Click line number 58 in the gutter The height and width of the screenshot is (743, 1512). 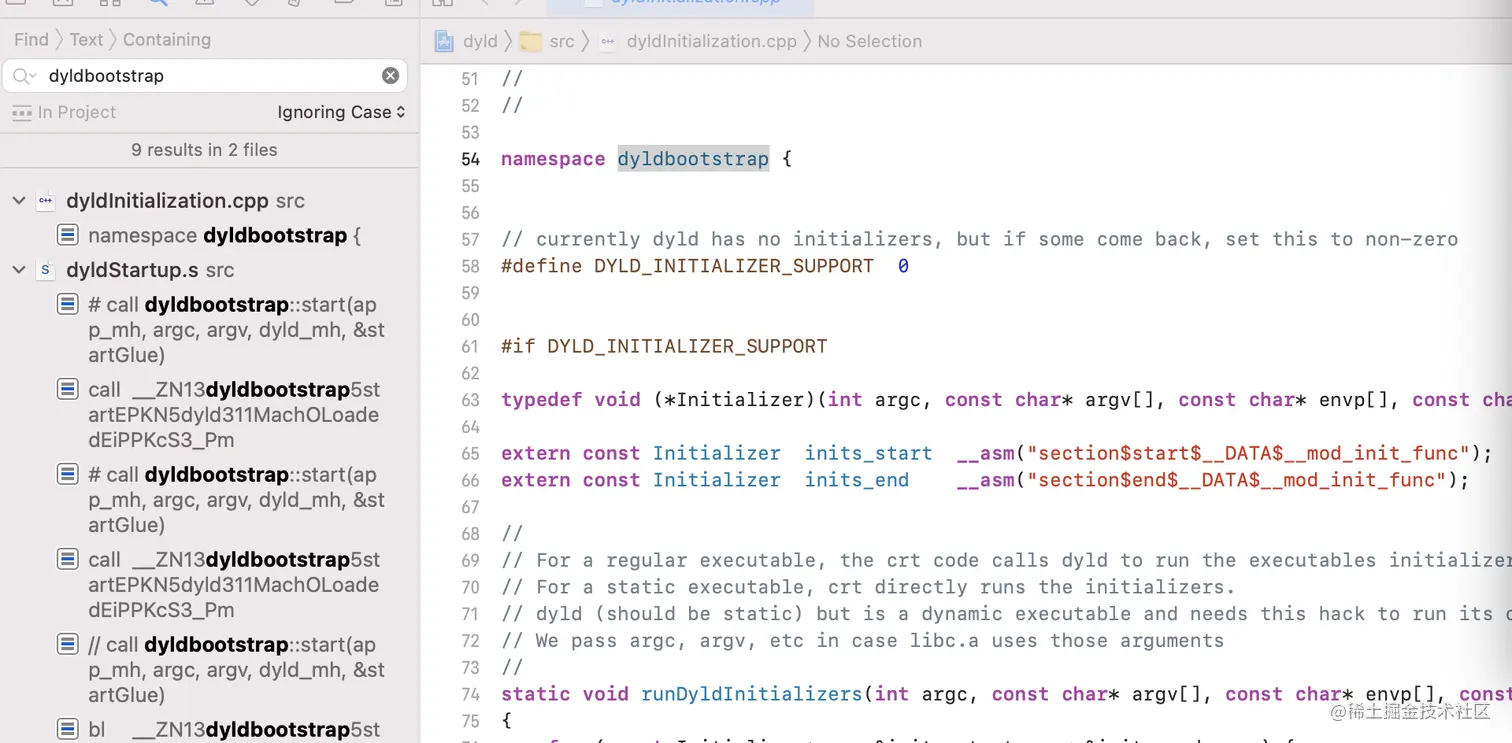point(470,266)
